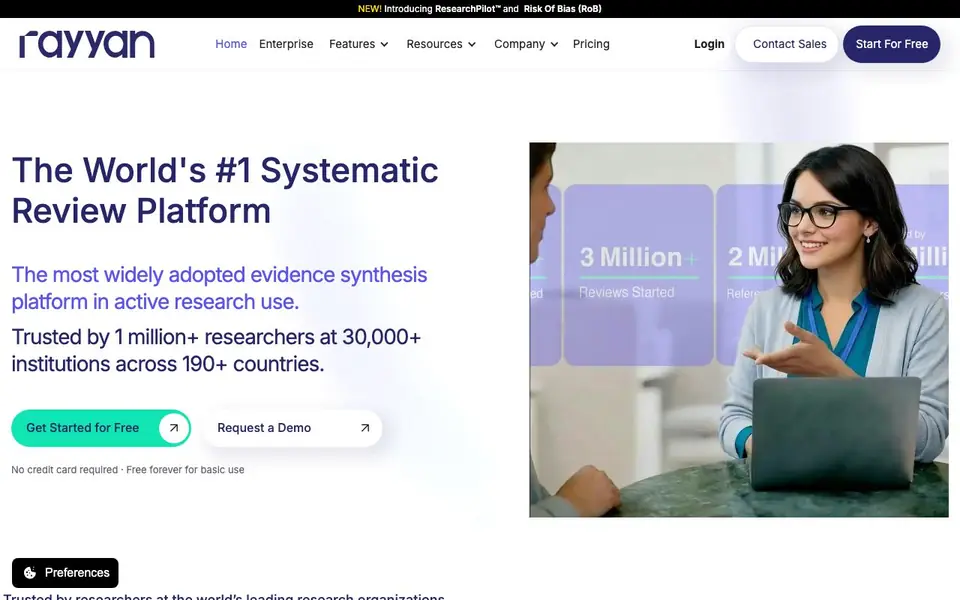Click the arrow icon on Get Started for Free
Image resolution: width=960 pixels, height=600 pixels.
(x=174, y=428)
